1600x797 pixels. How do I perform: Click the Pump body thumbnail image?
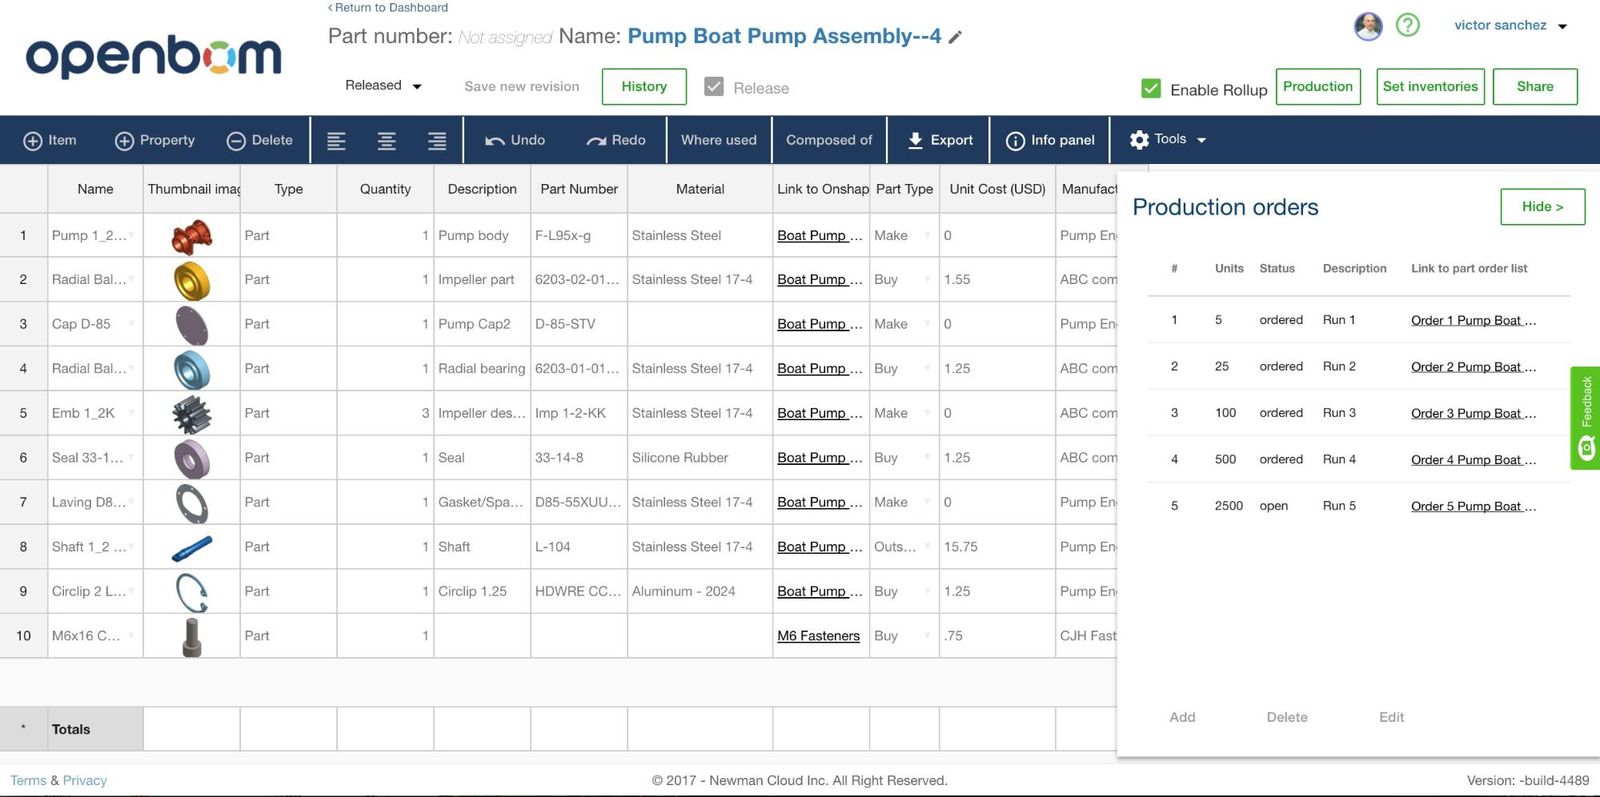coord(191,236)
